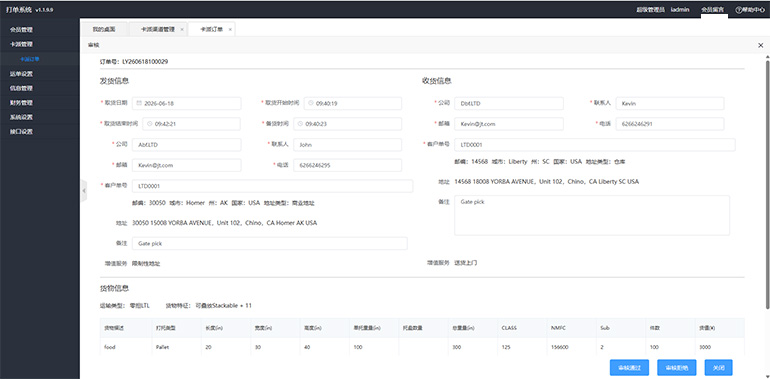Click the 备货时间 field 09:40:23
770x380 pixels.
tap(348, 124)
